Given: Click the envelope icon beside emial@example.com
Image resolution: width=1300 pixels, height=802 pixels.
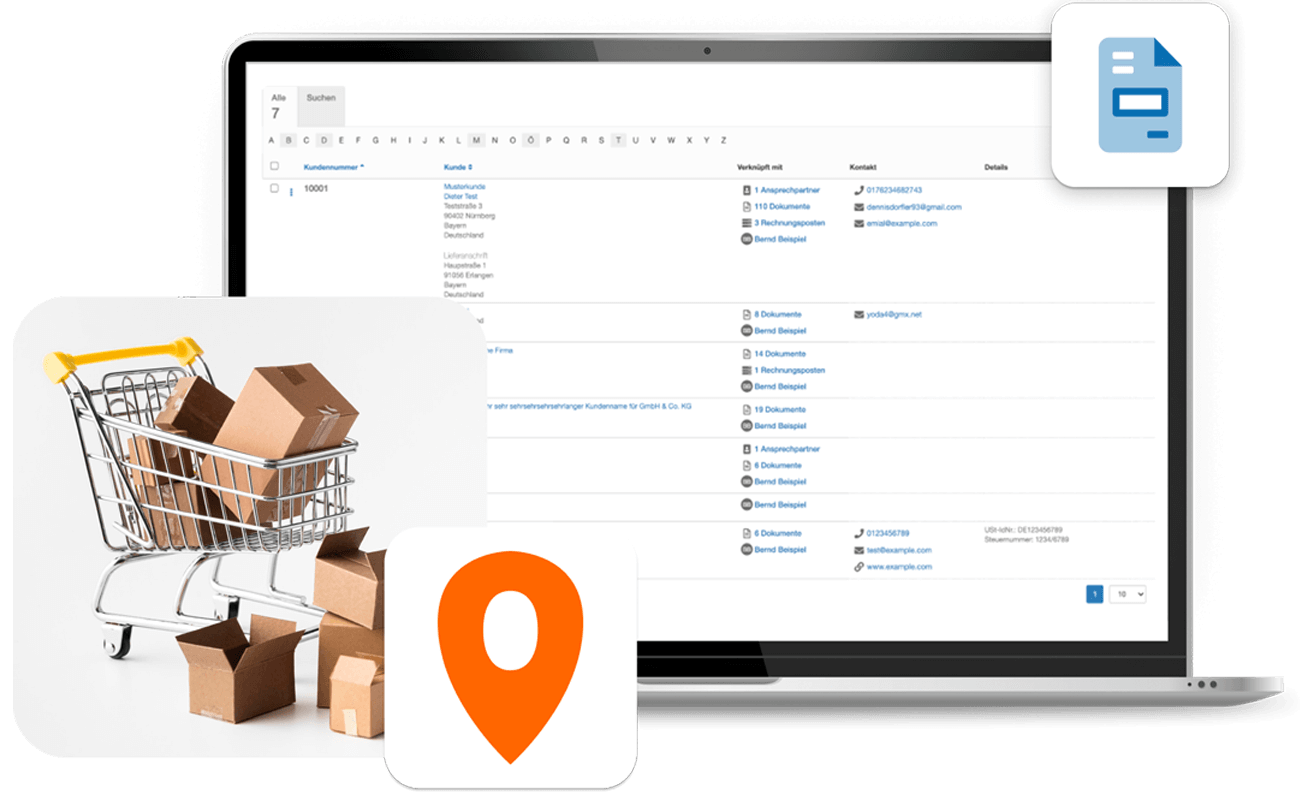Looking at the screenshot, I should (x=859, y=224).
